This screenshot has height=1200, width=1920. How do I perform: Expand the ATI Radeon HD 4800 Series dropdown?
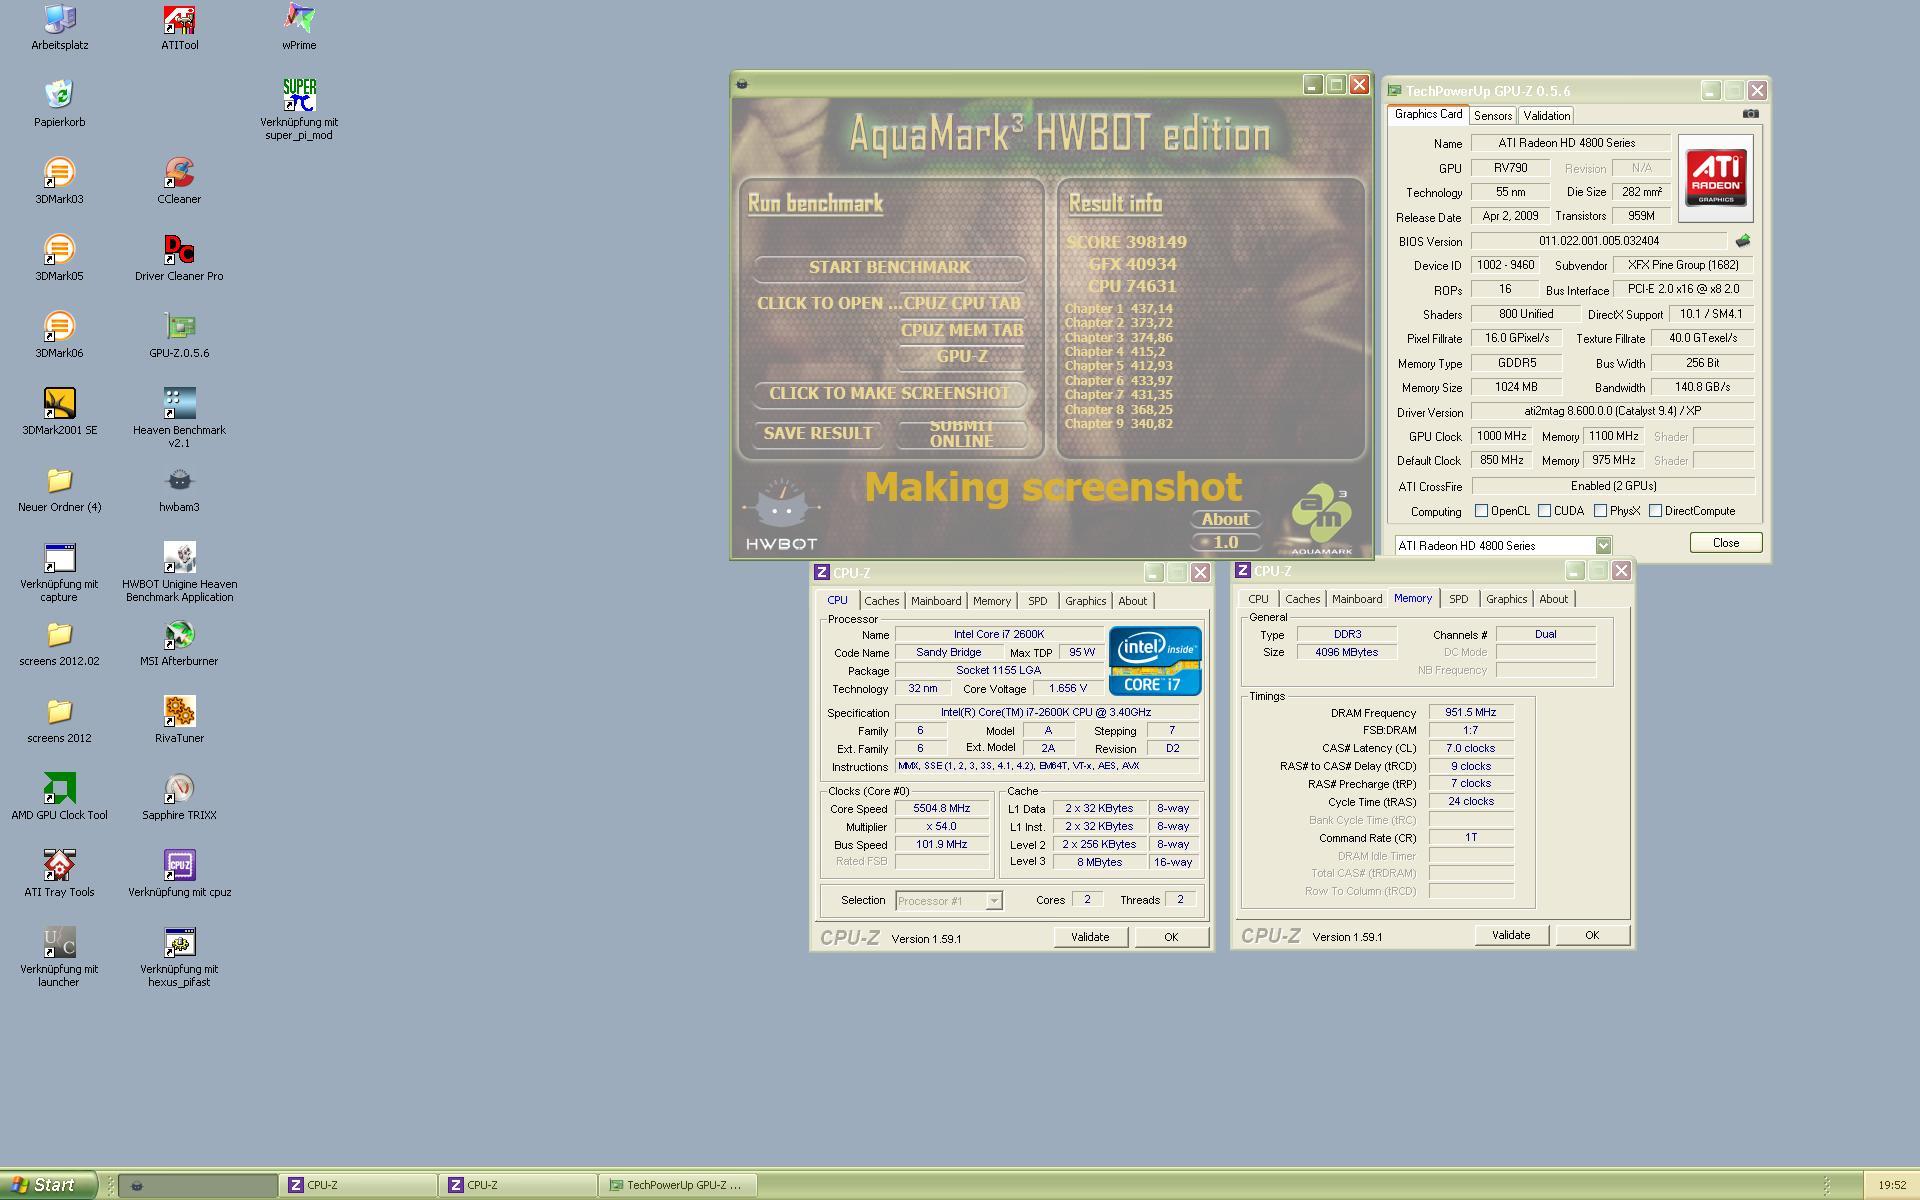[x=1603, y=546]
